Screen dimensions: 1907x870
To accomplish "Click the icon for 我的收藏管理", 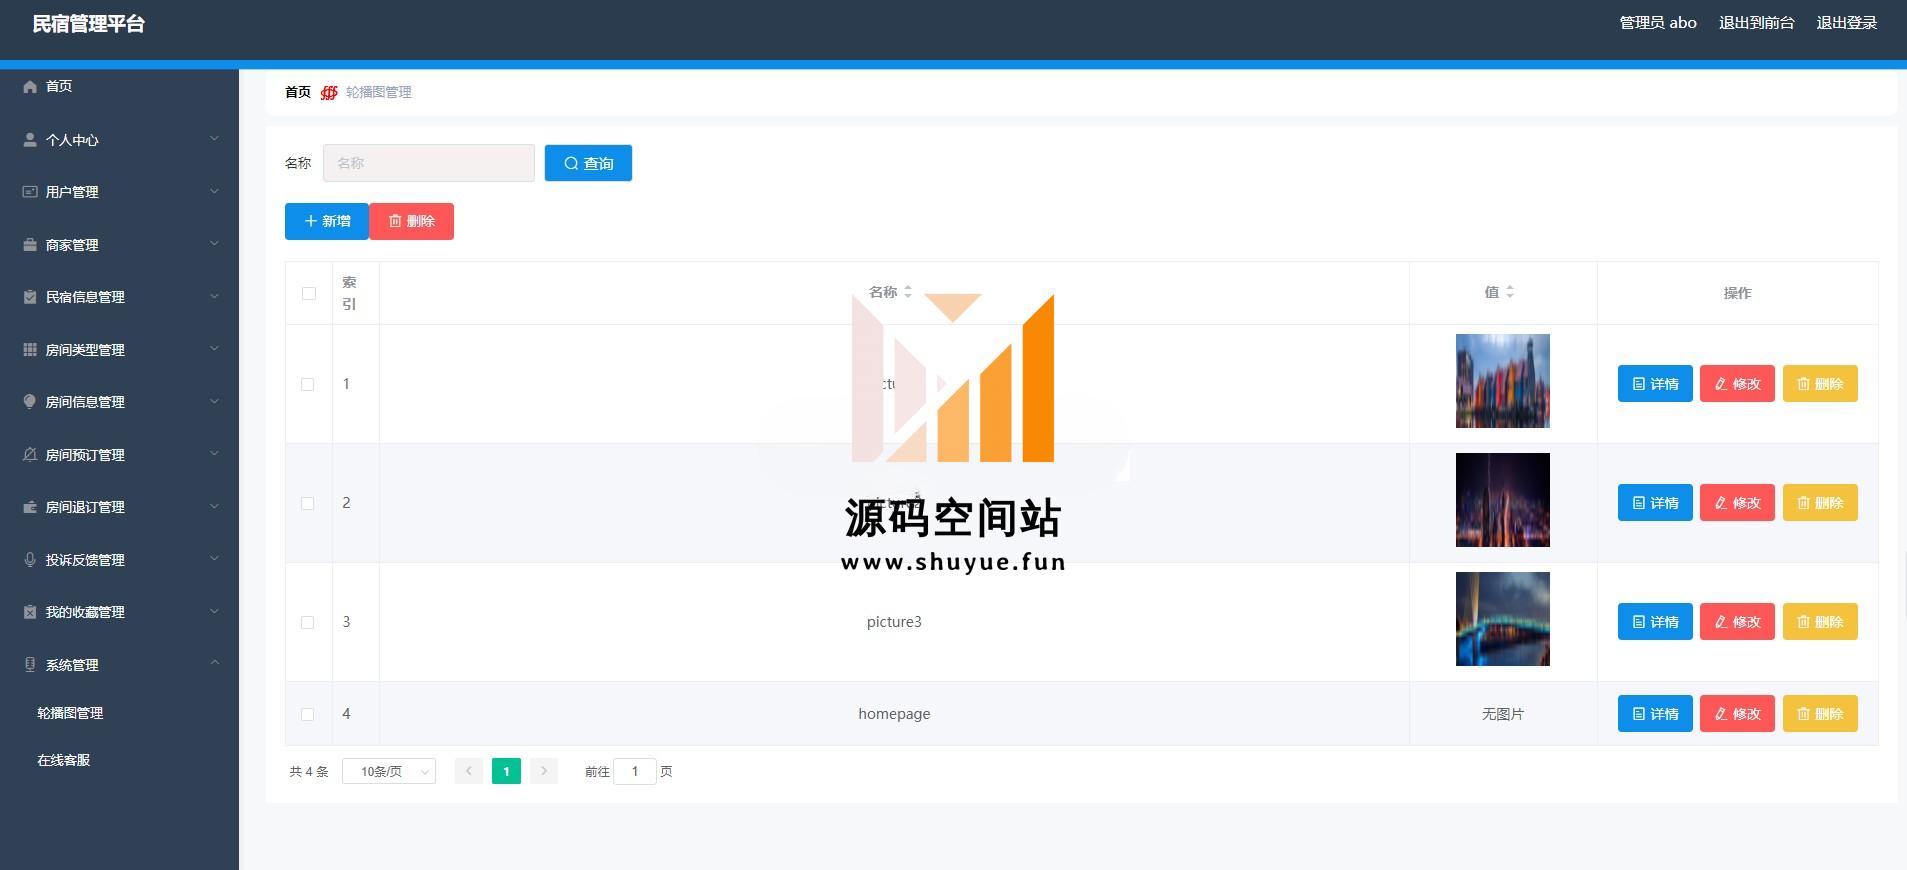I will (x=30, y=612).
